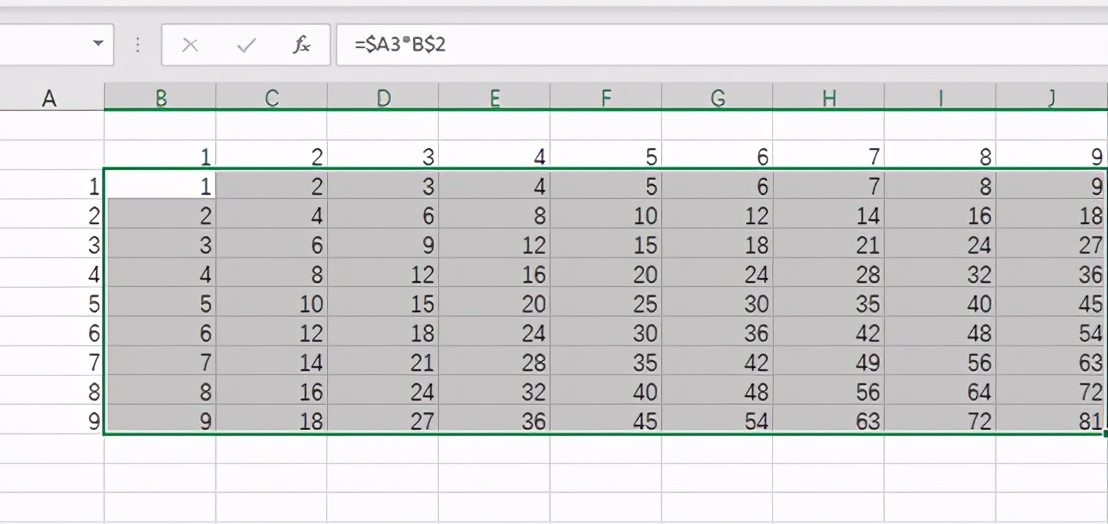1108x524 pixels.
Task: Select the cell showing 14 in column H
Action: 827,214
